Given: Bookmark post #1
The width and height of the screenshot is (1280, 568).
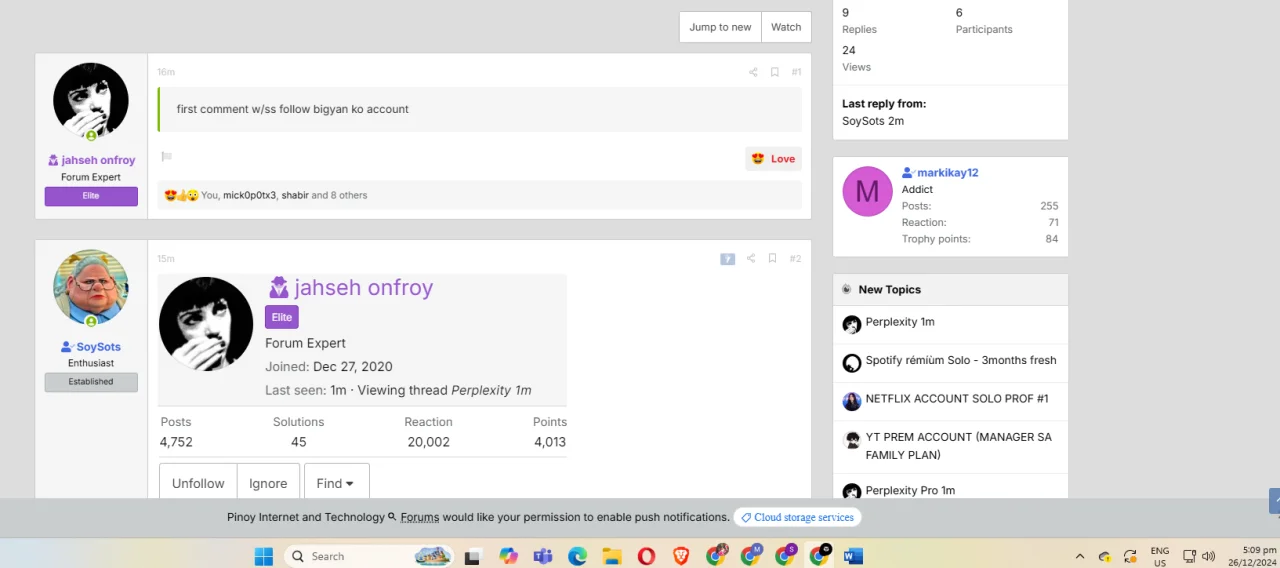Looking at the screenshot, I should click(x=774, y=72).
